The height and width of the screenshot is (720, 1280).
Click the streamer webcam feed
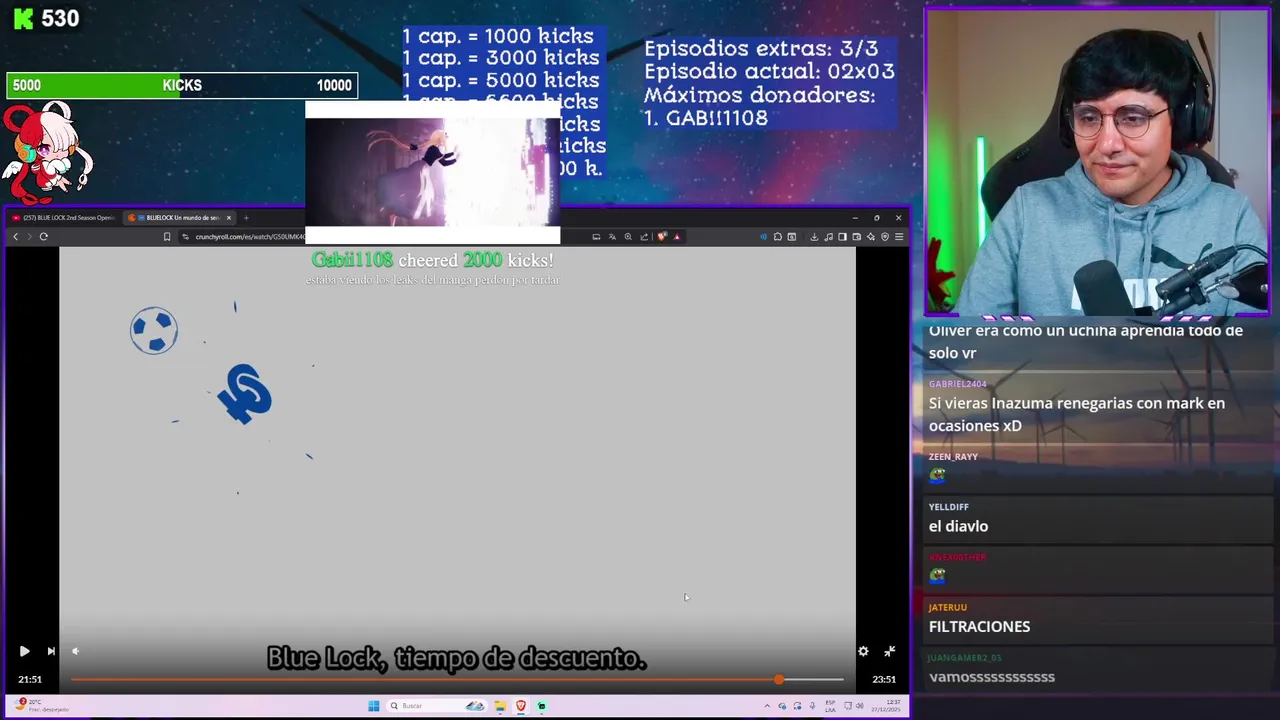coord(1097,163)
